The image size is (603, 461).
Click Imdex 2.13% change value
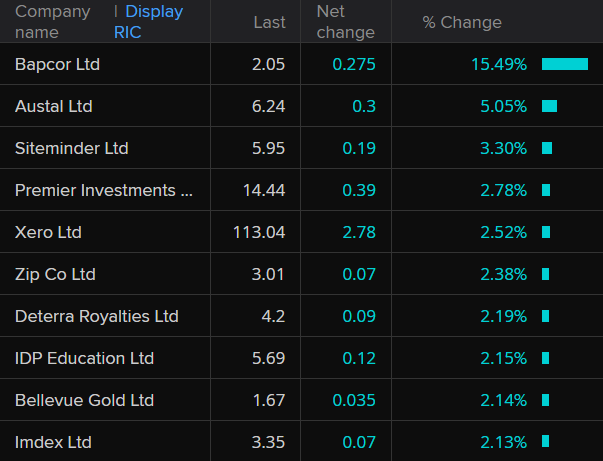tap(503, 442)
